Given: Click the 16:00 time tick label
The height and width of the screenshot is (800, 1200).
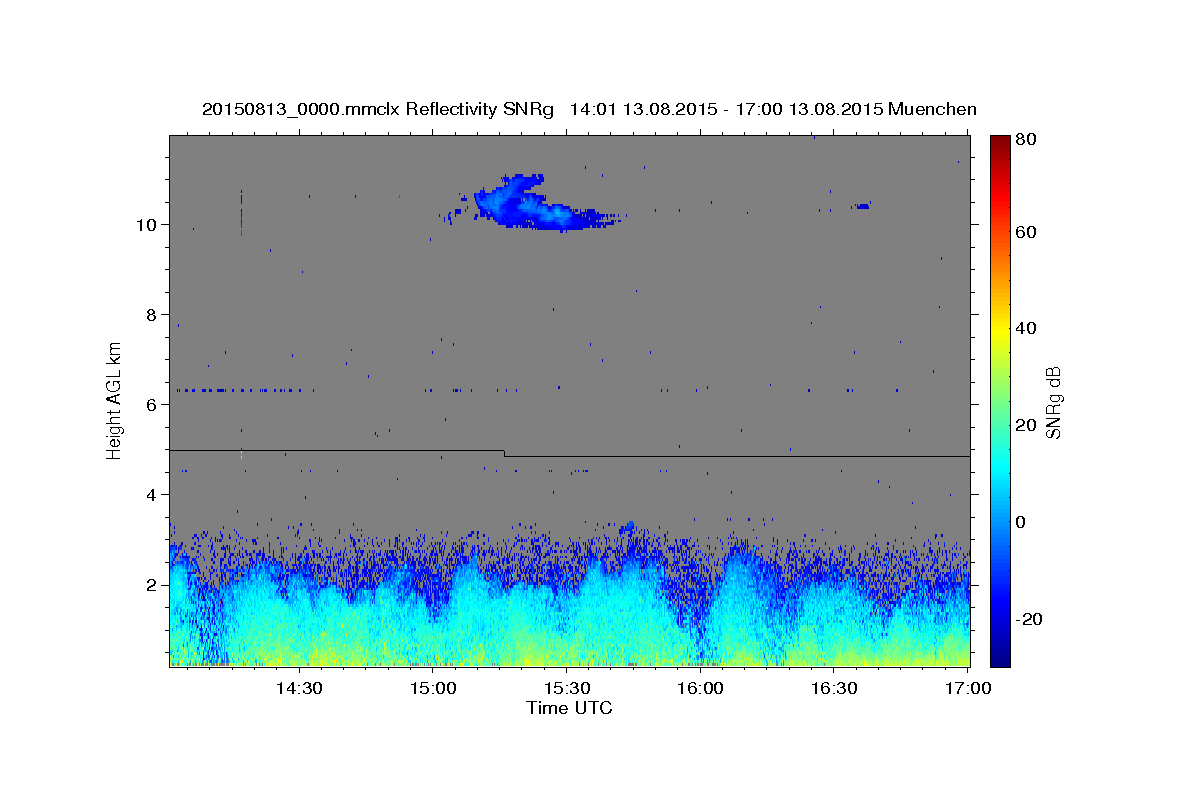Looking at the screenshot, I should click(x=700, y=688).
